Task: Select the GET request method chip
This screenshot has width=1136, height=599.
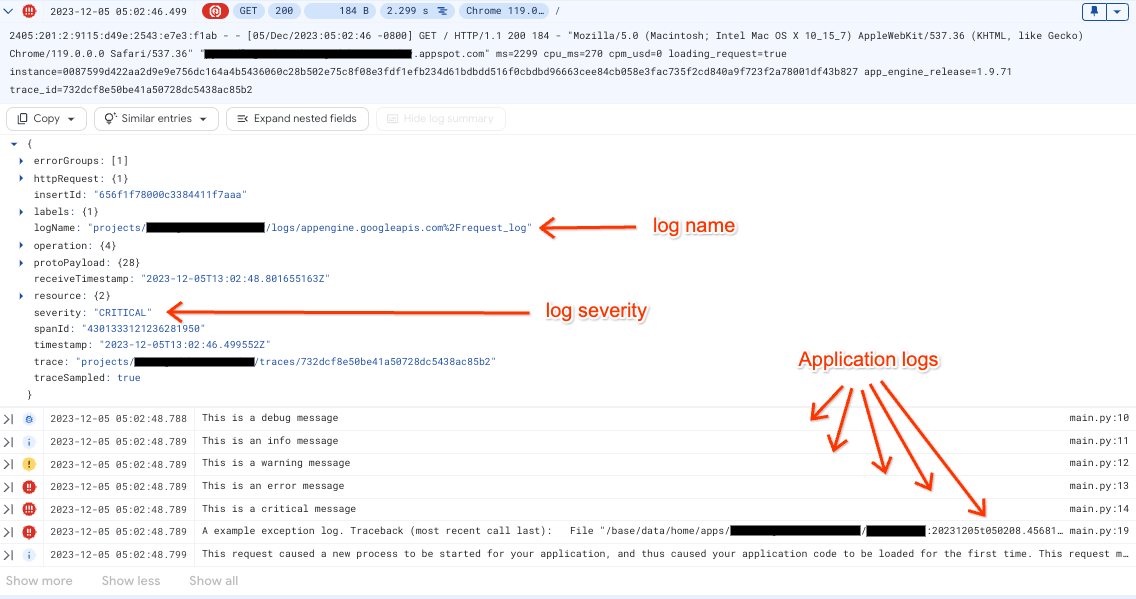Action: coord(248,11)
